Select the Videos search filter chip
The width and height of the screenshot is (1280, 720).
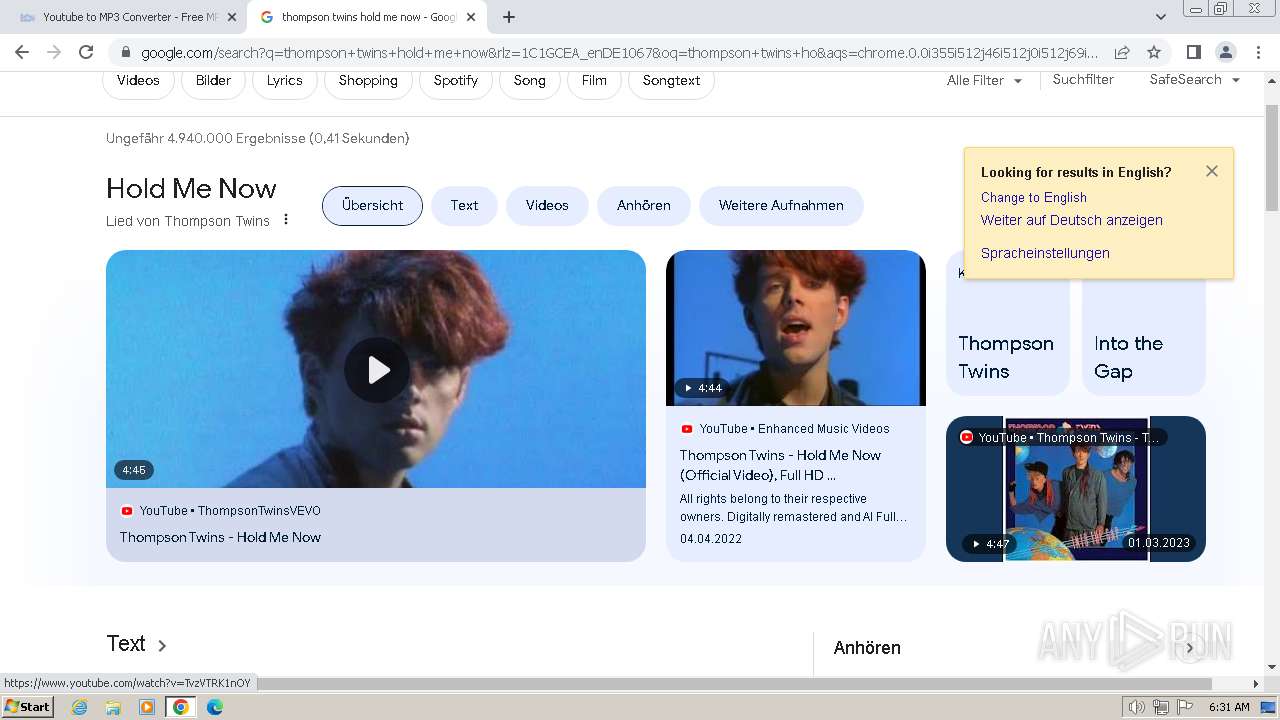click(x=138, y=80)
